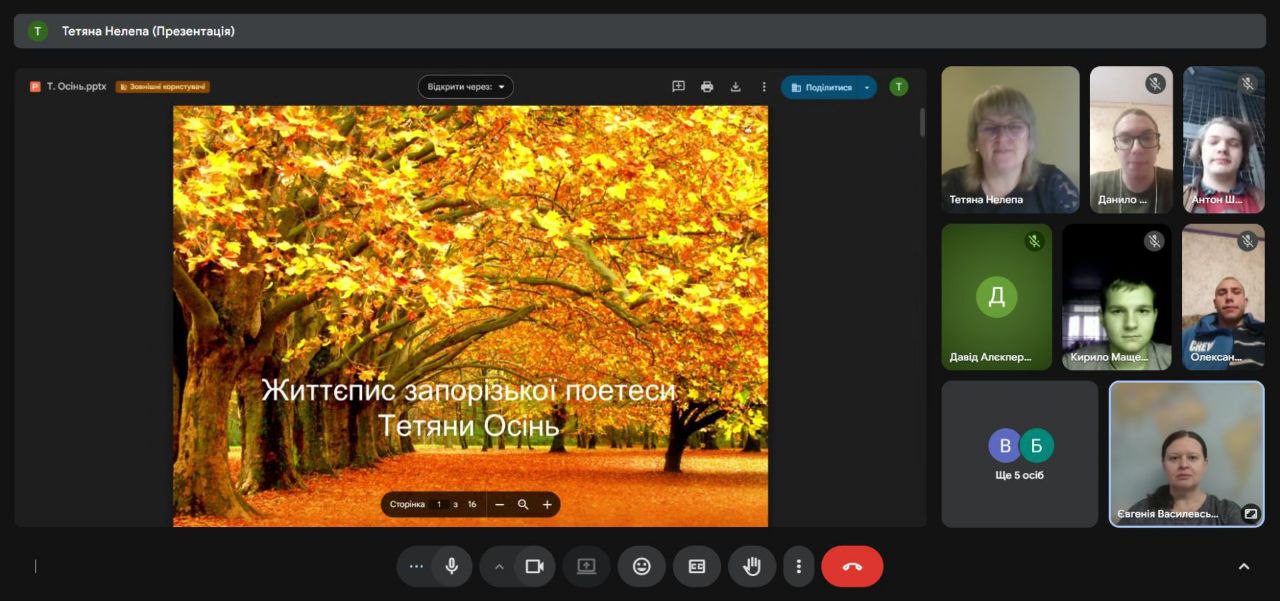Image resolution: width=1280 pixels, height=601 pixels.
Task: Open the 'Відкрити через' dropdown
Action: [x=465, y=87]
